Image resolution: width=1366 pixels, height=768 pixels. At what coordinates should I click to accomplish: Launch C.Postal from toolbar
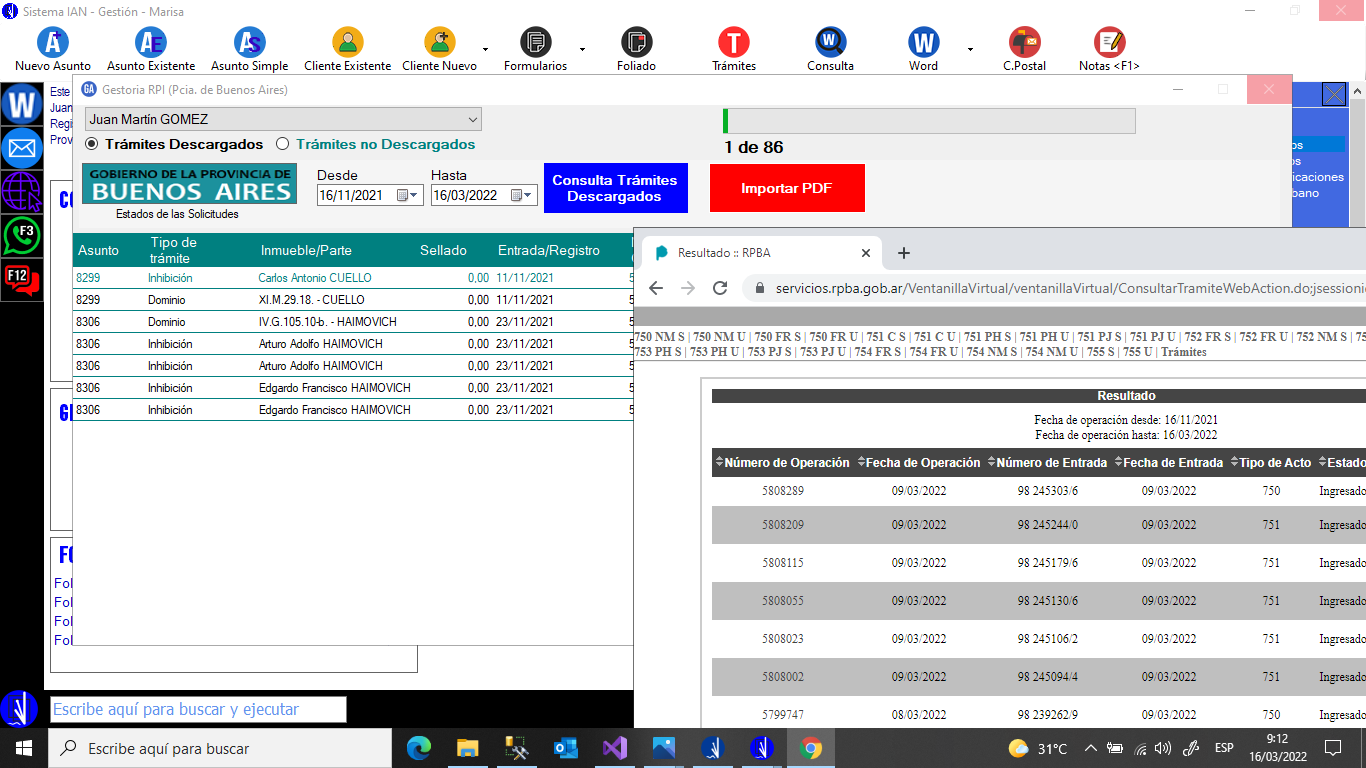tap(1024, 43)
